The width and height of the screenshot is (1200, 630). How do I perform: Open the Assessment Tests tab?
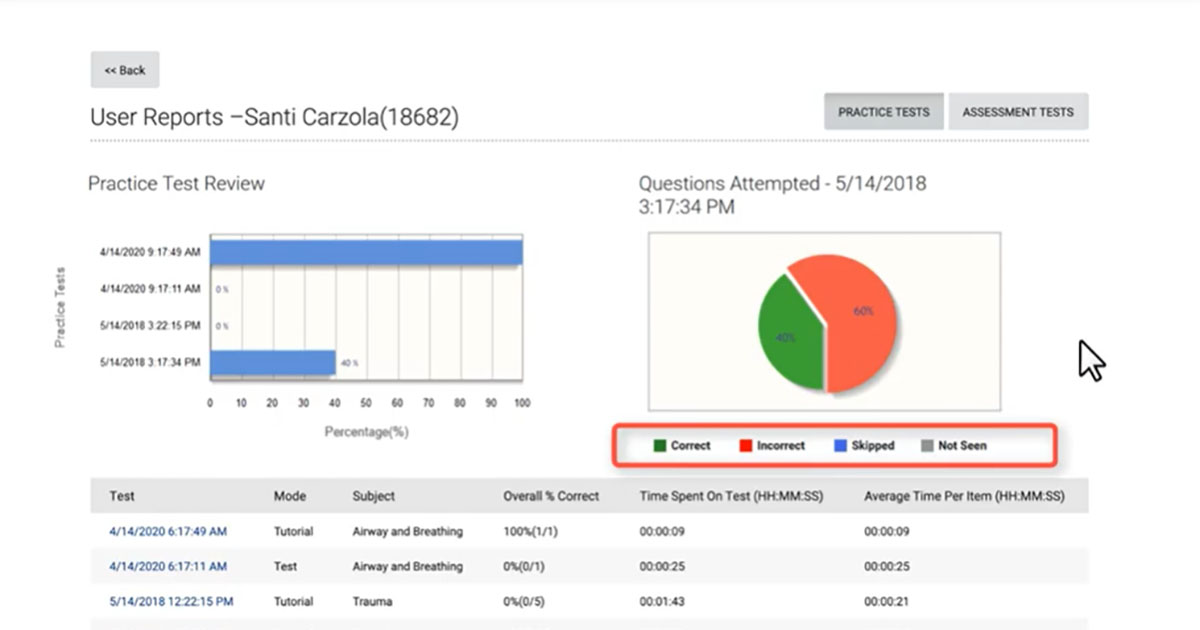tap(1018, 112)
